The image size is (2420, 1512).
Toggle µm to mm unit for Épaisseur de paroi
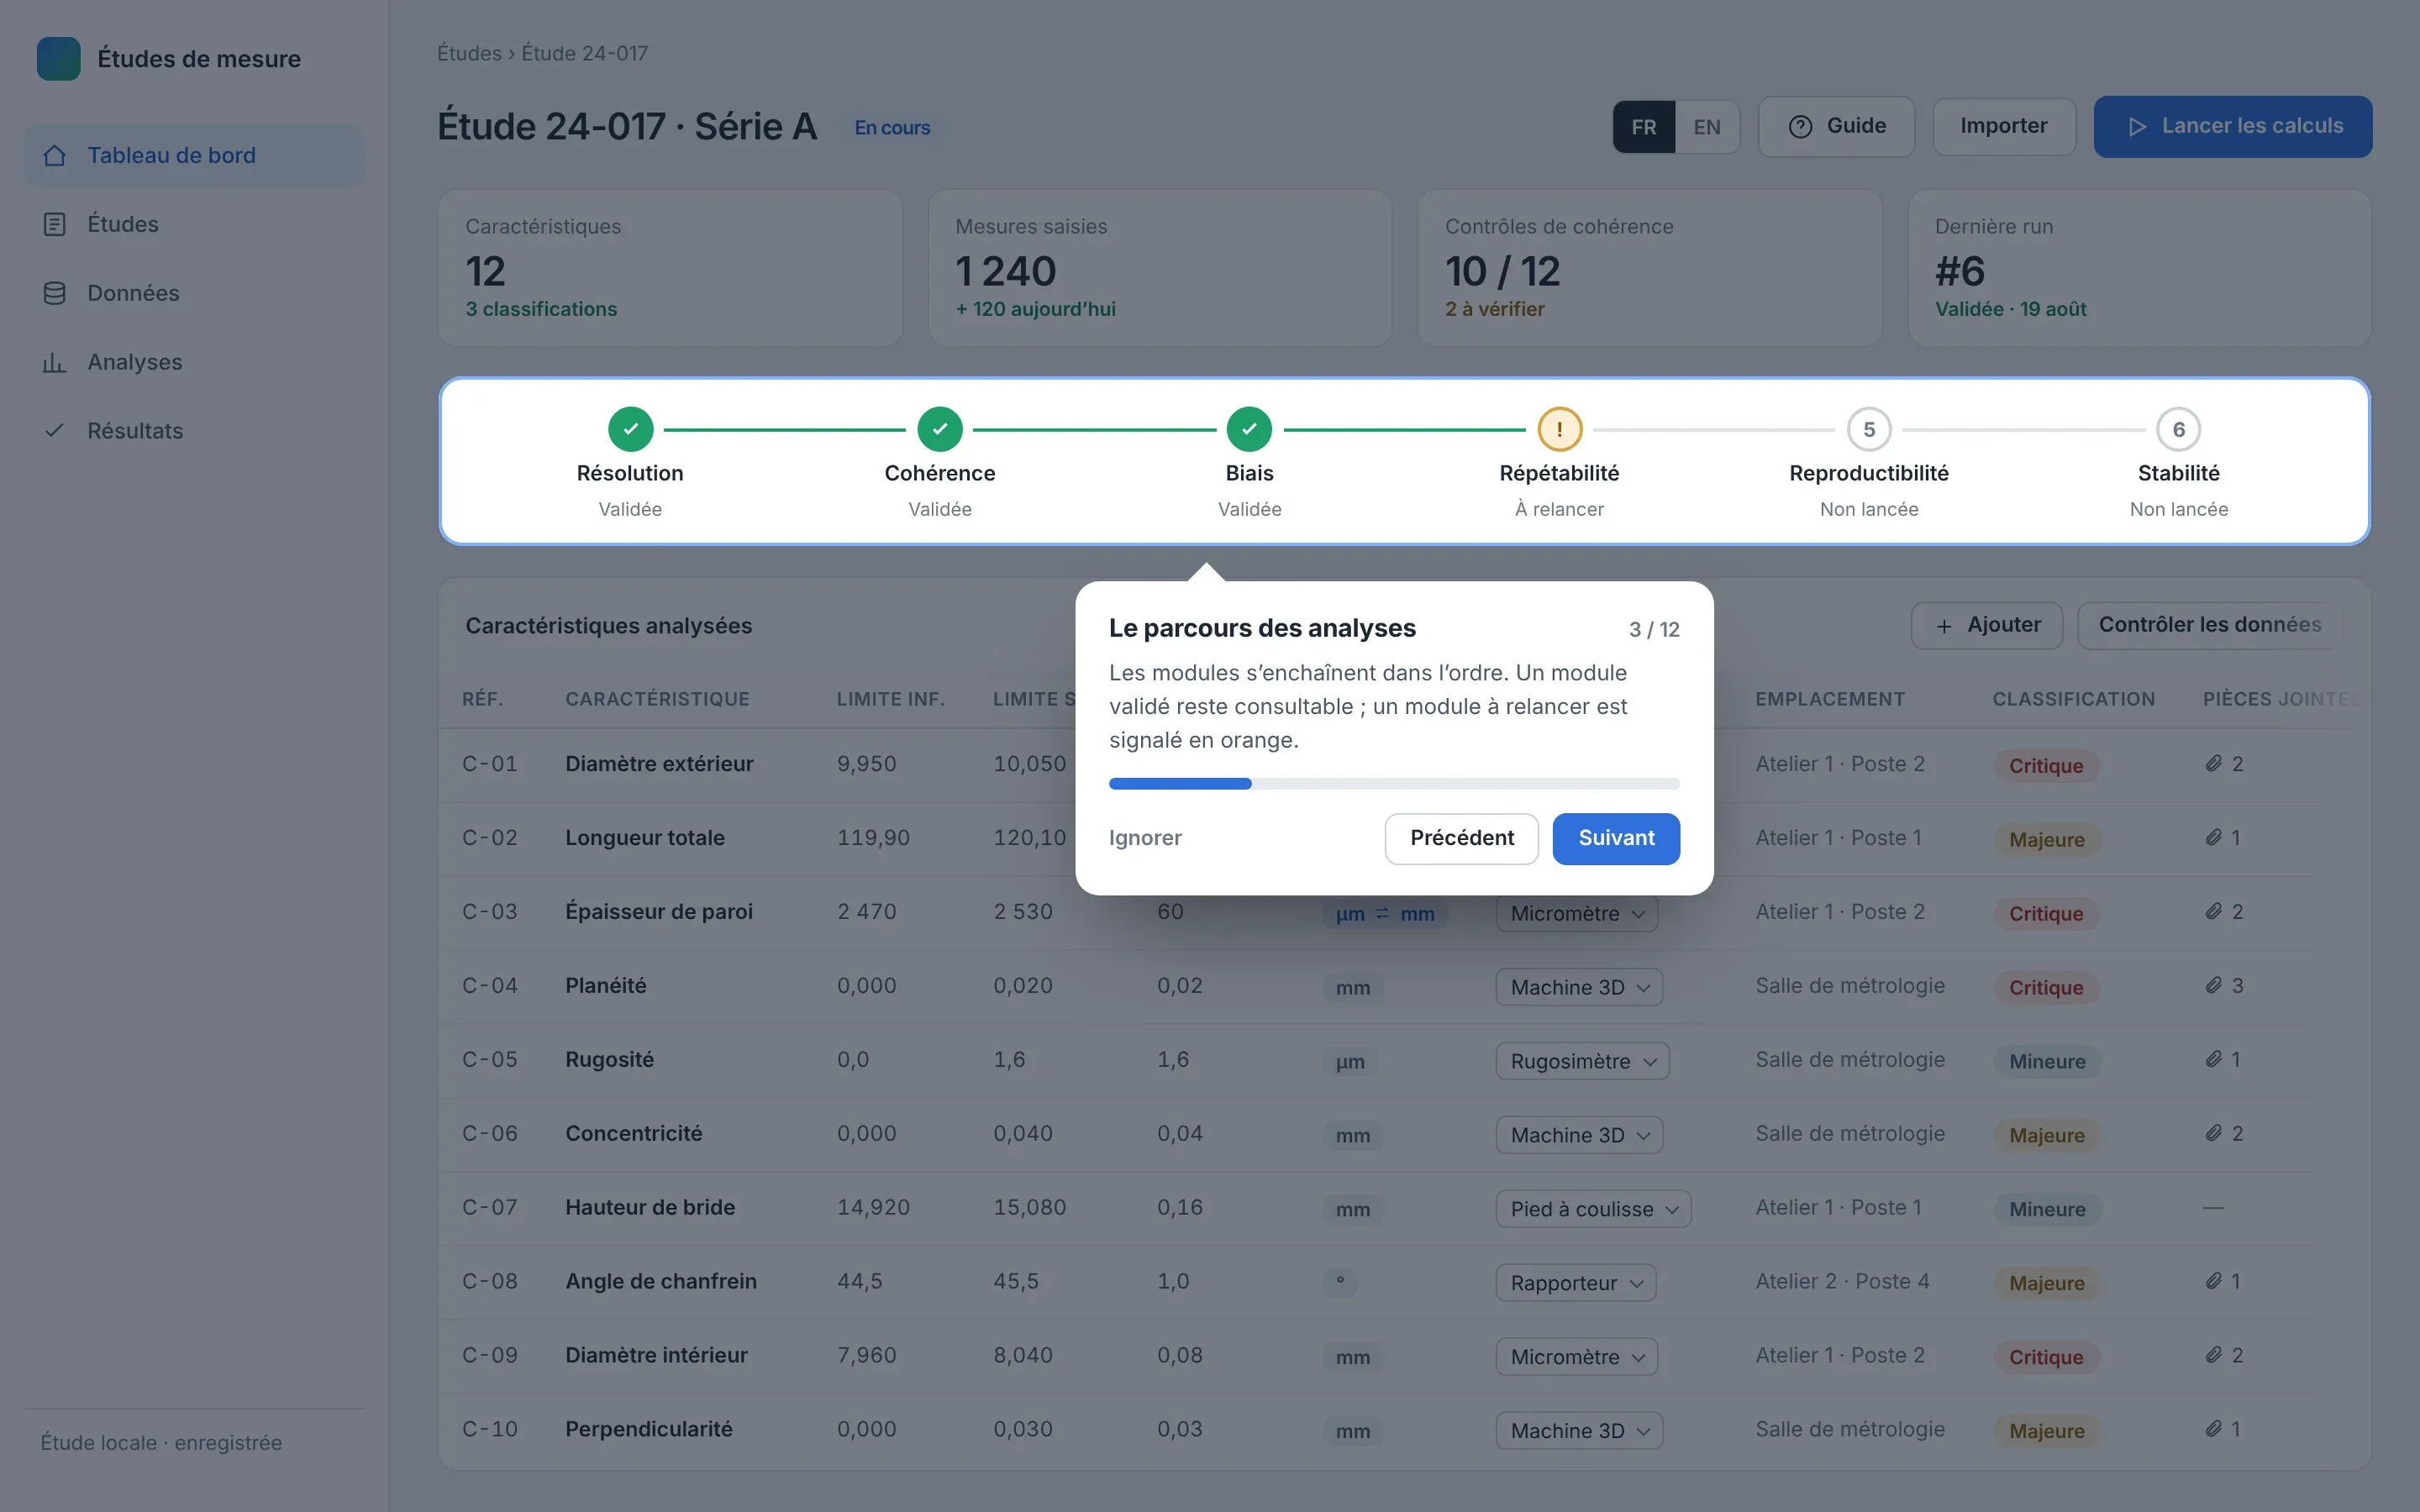point(1385,914)
